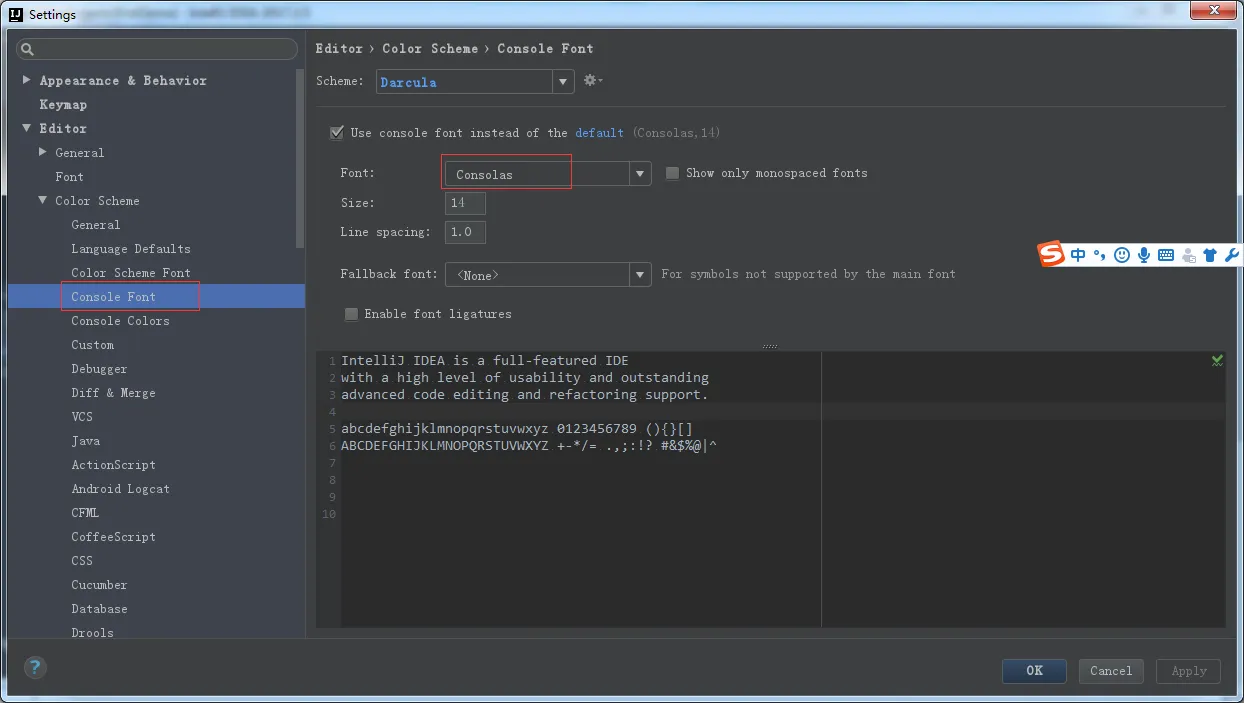The height and width of the screenshot is (703, 1244).
Task: Click line 1 'IntelliJ IDEA is a full-featured IDE'
Action: (x=485, y=360)
